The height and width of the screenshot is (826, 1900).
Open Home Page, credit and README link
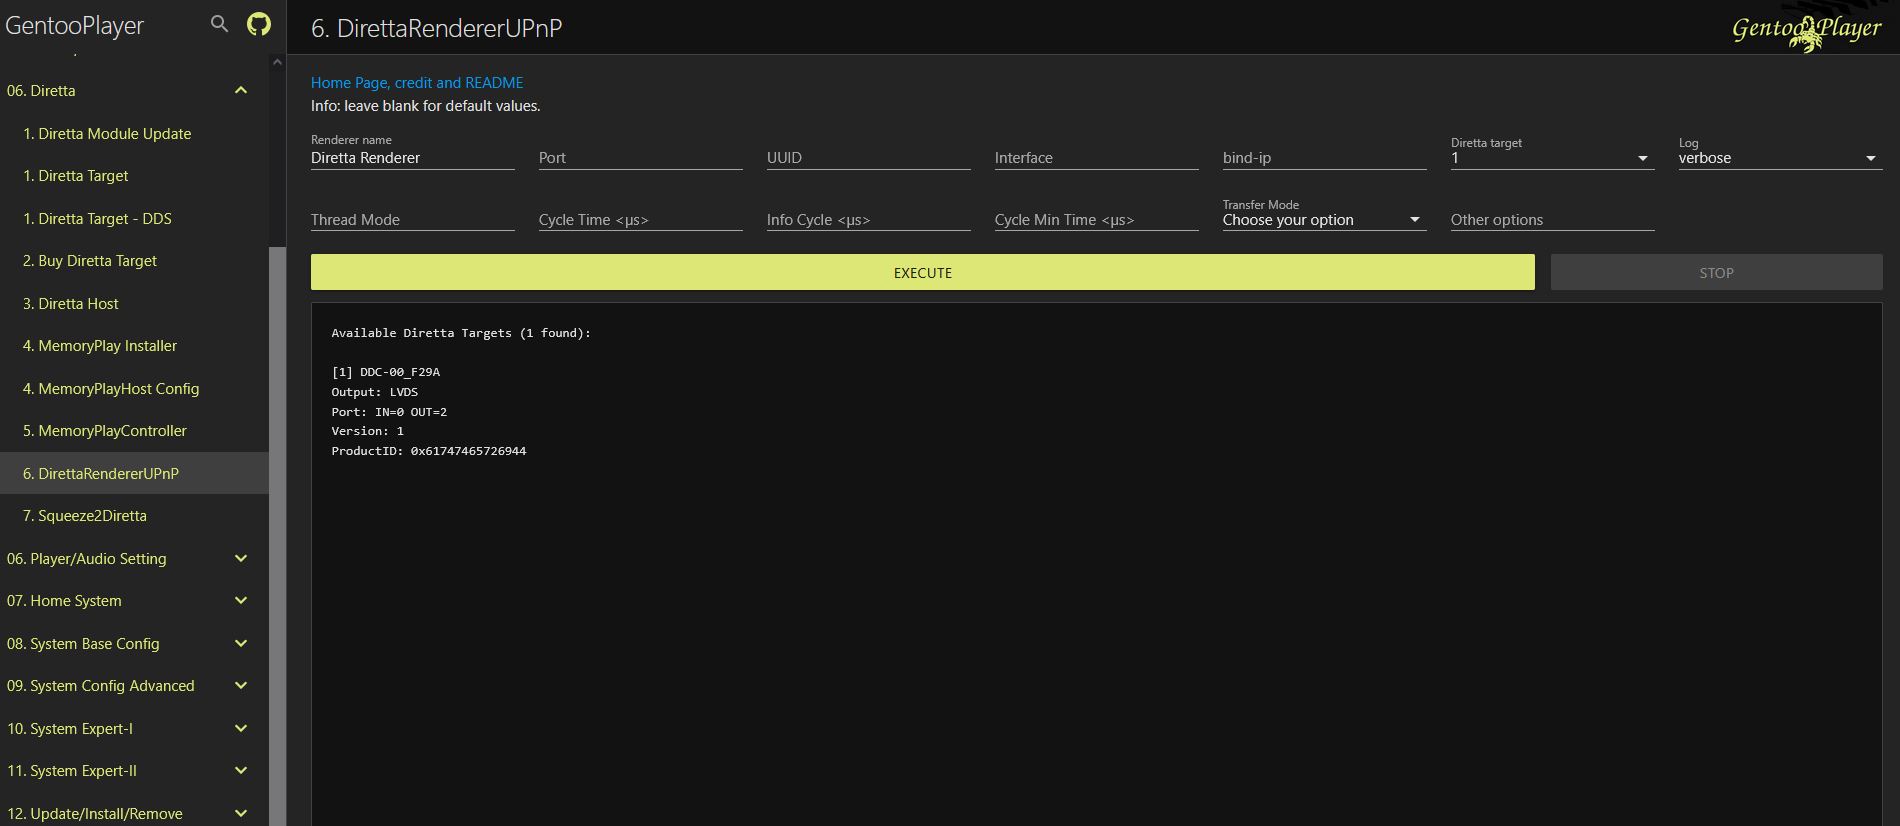[x=417, y=83]
